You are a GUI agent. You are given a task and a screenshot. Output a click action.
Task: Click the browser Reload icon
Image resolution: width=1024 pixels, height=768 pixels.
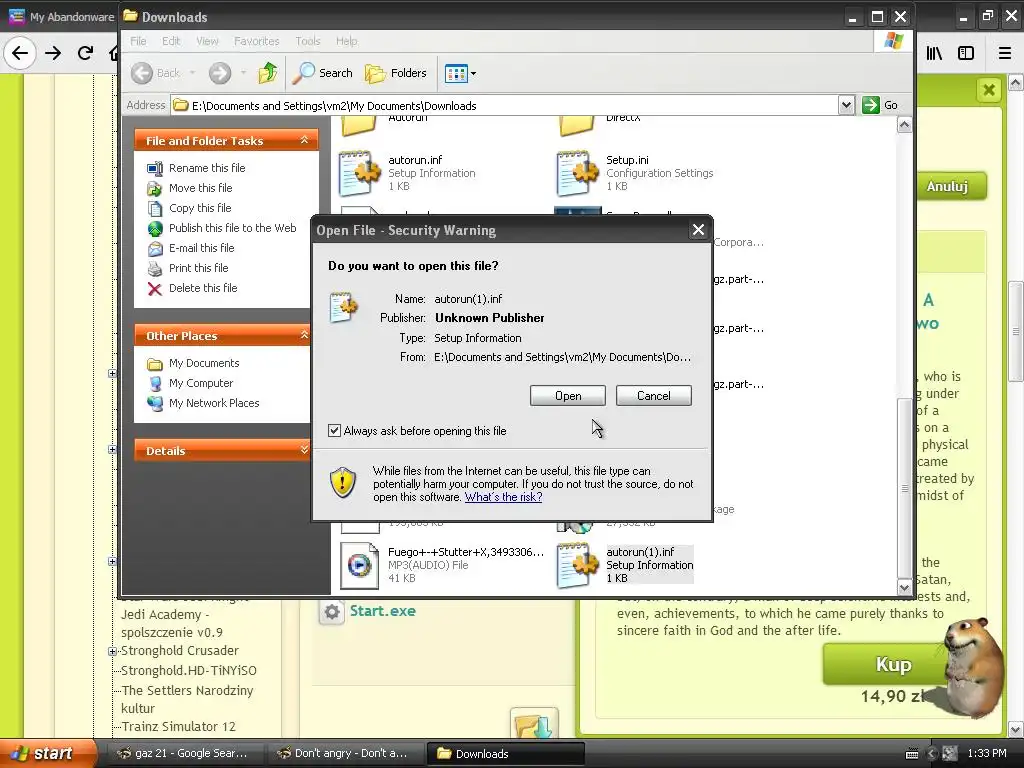tap(85, 53)
